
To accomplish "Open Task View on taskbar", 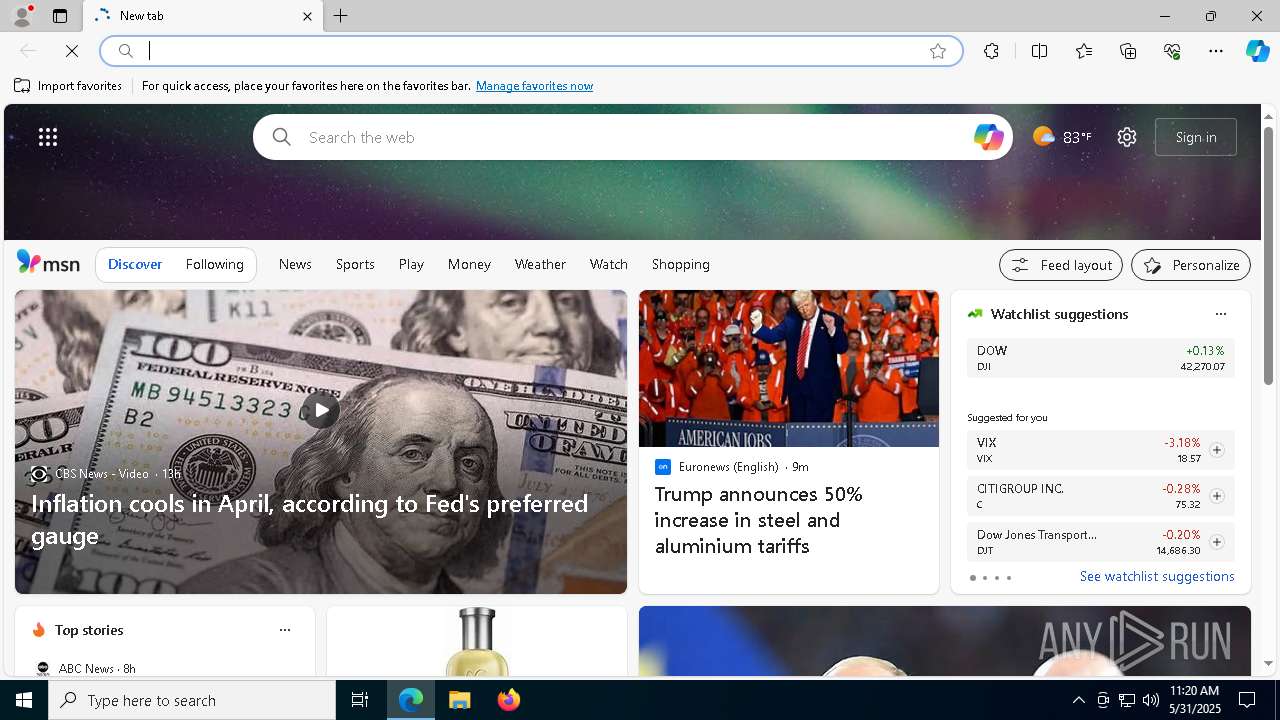I will (360, 700).
